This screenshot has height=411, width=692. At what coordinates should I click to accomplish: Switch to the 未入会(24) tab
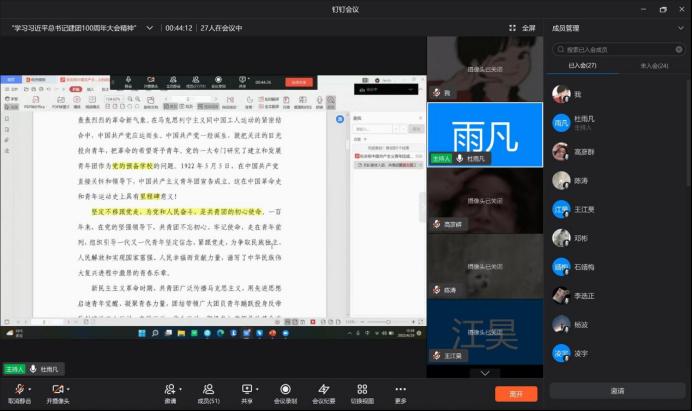[x=654, y=65]
